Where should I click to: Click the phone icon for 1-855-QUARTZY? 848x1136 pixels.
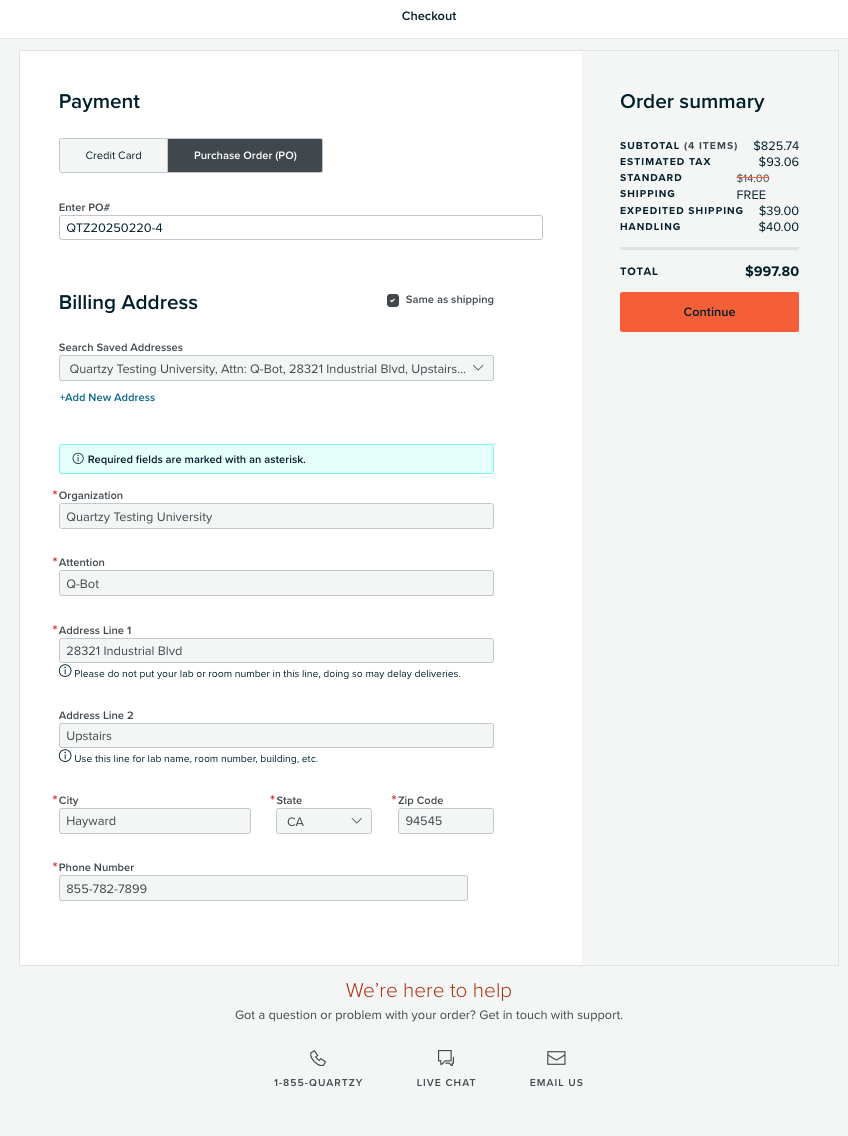click(317, 1058)
